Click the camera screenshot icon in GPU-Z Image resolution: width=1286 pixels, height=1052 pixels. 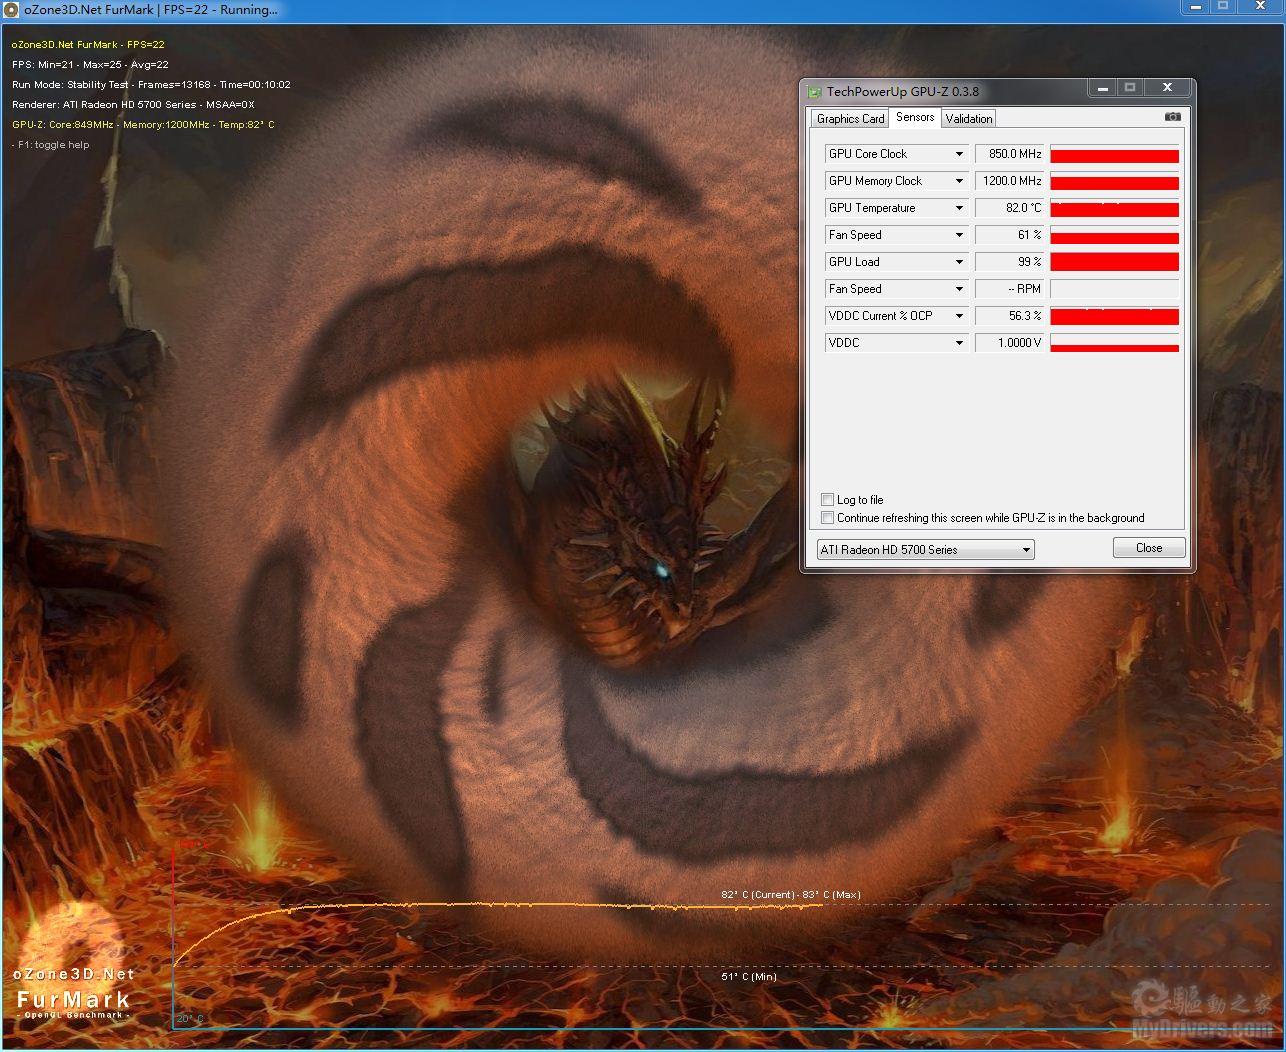(x=1172, y=117)
